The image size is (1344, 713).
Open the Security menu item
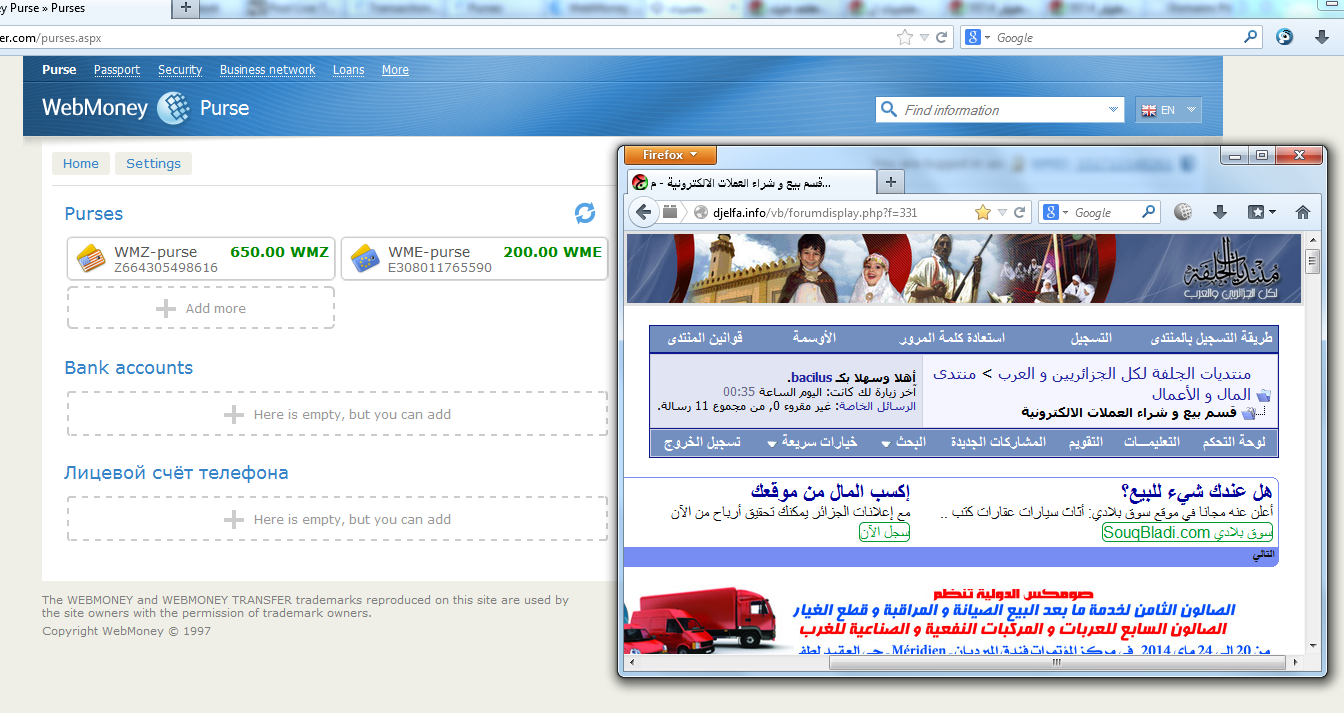[x=180, y=70]
